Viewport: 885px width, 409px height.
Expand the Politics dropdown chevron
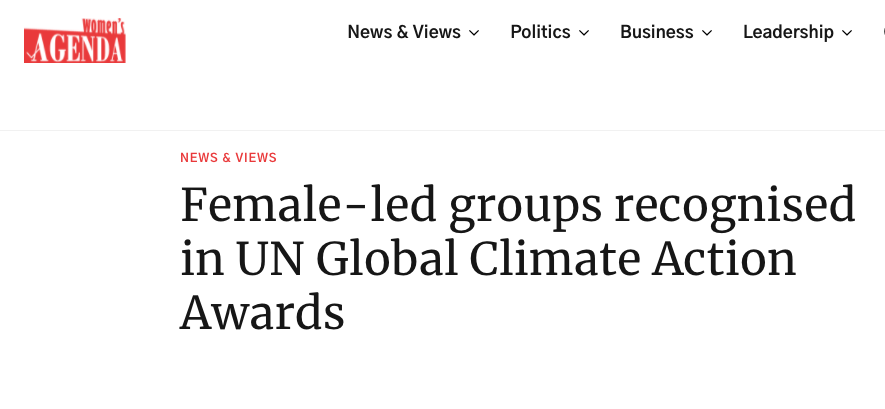point(584,33)
